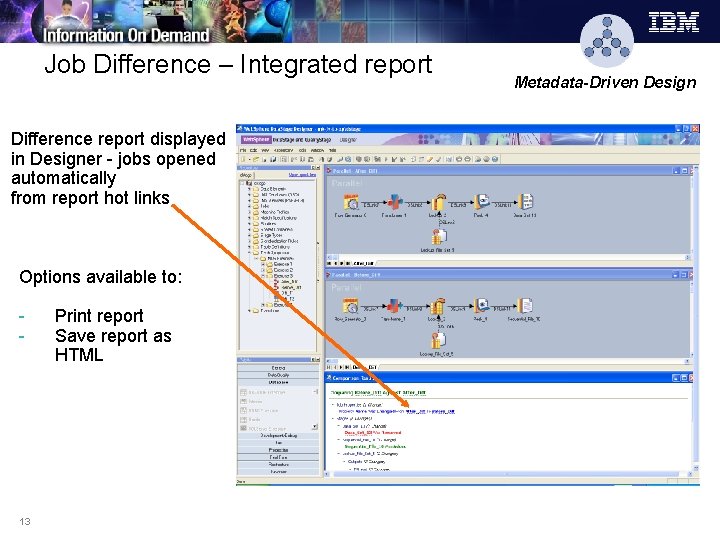This screenshot has height=540, width=720.
Task: Click the yellow Open folder toolbar icon
Action: (256, 159)
